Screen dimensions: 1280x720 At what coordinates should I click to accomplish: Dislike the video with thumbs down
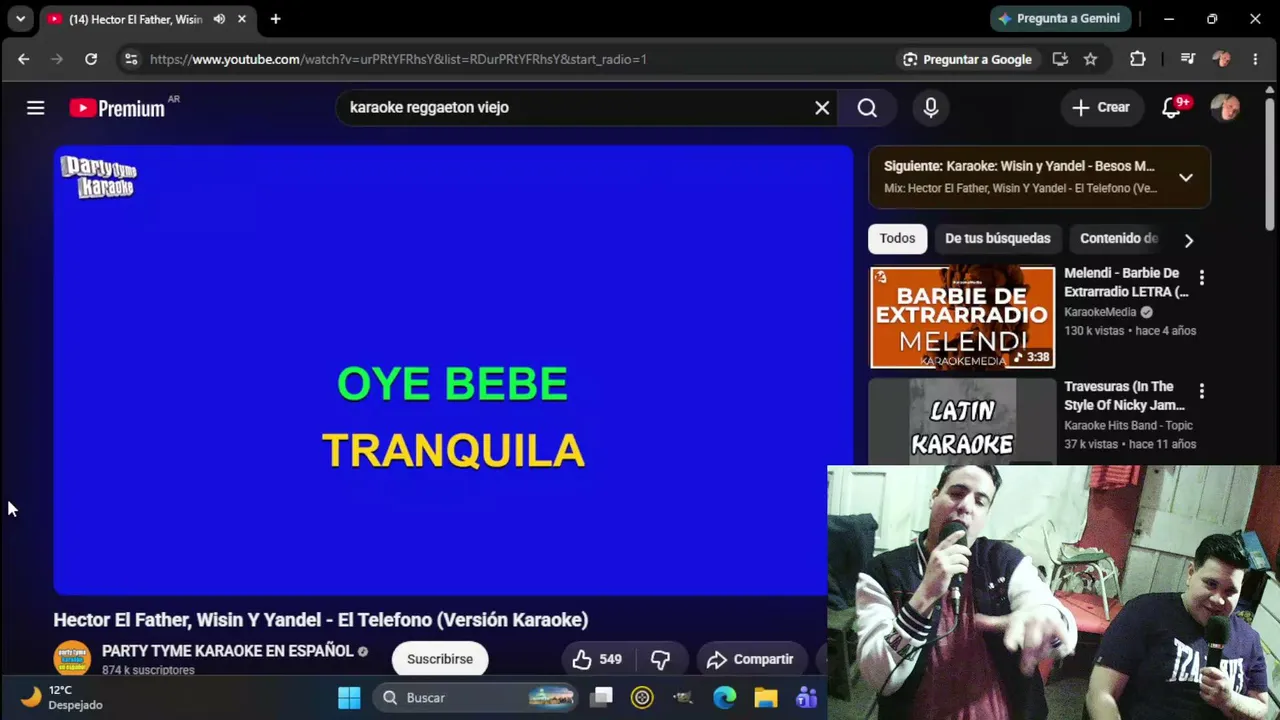pos(660,659)
